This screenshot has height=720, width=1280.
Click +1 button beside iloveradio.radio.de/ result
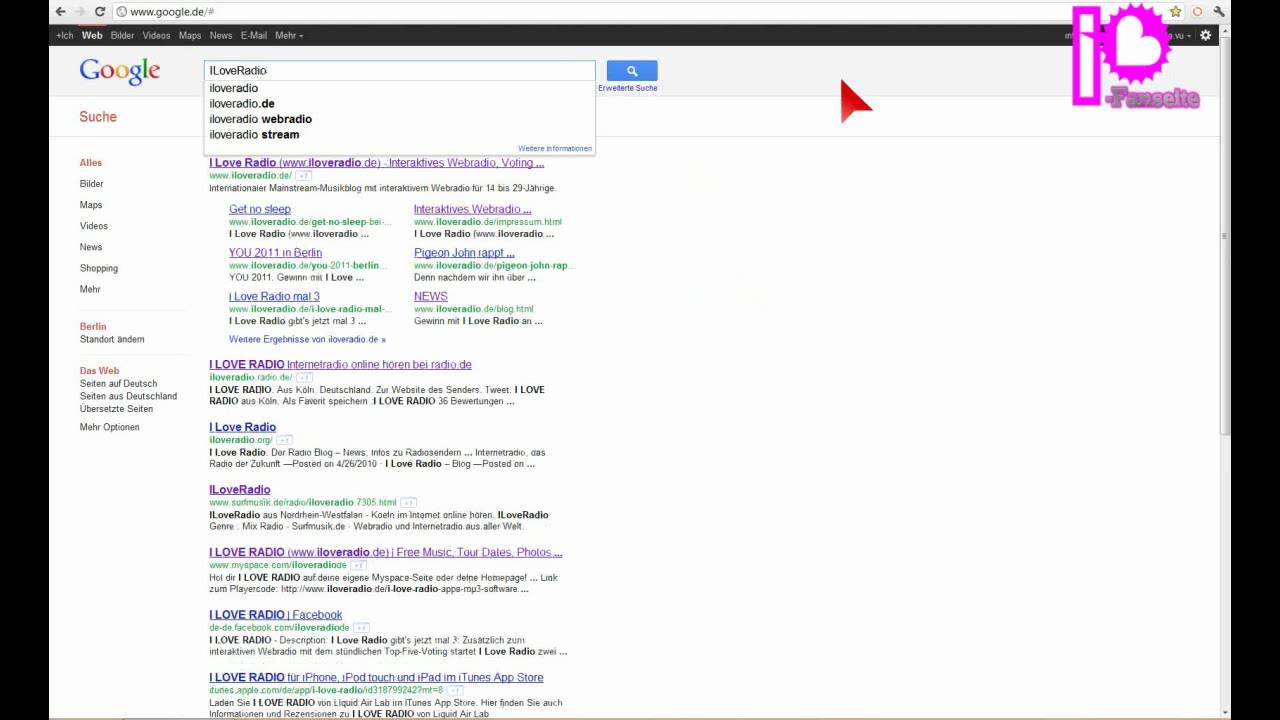304,378
